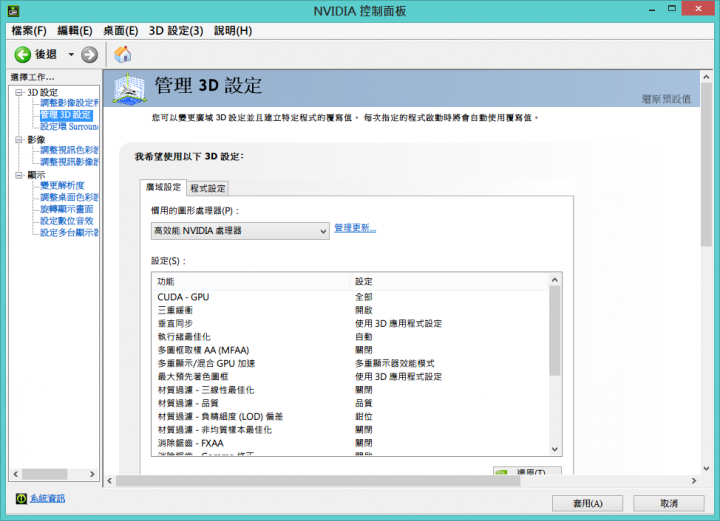This screenshot has height=521, width=720.
Task: Click the NVIDIA app icon in title bar
Action: [x=14, y=10]
